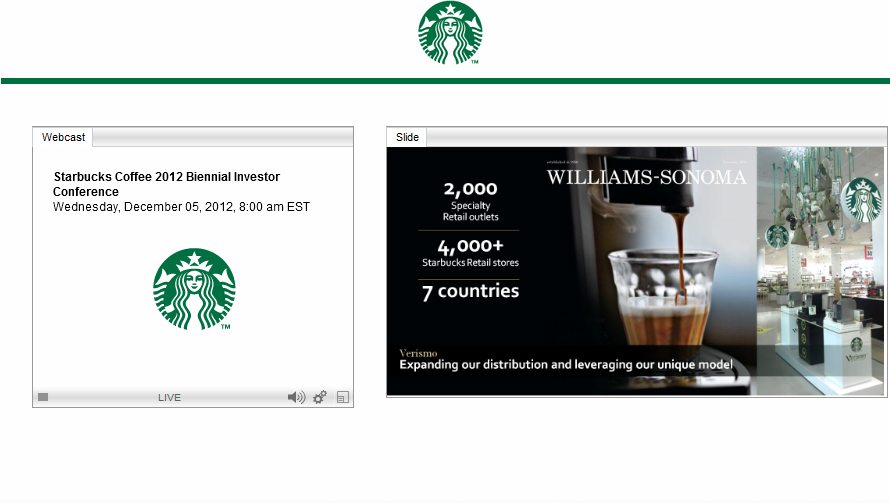Click the 'Verismo' label on the slide
This screenshot has width=890, height=503.
[x=418, y=353]
